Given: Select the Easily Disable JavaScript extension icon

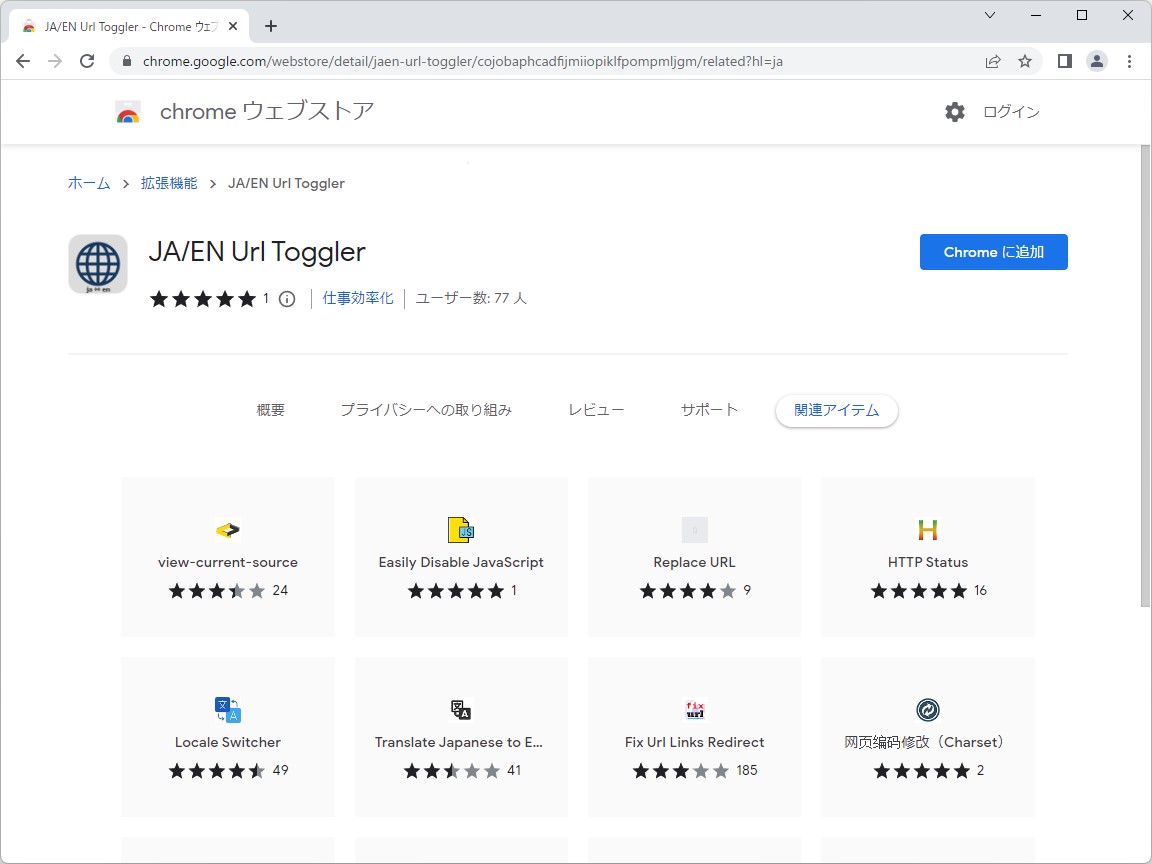Looking at the screenshot, I should coord(461,530).
